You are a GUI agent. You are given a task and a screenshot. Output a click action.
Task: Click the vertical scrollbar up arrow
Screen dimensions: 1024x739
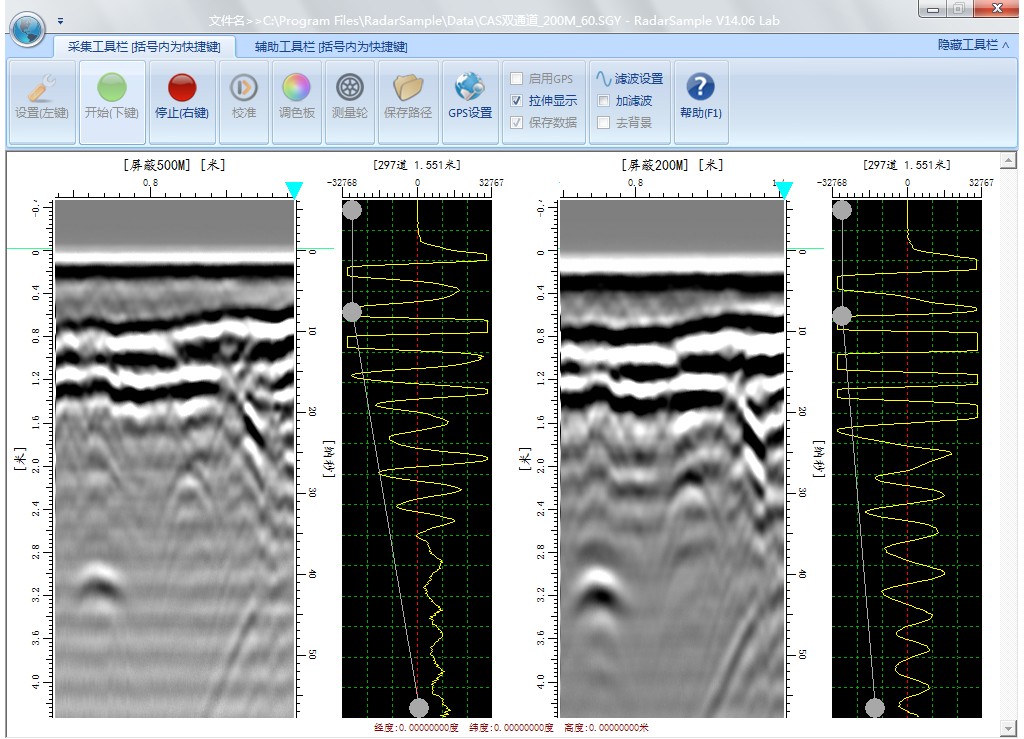click(x=1008, y=161)
